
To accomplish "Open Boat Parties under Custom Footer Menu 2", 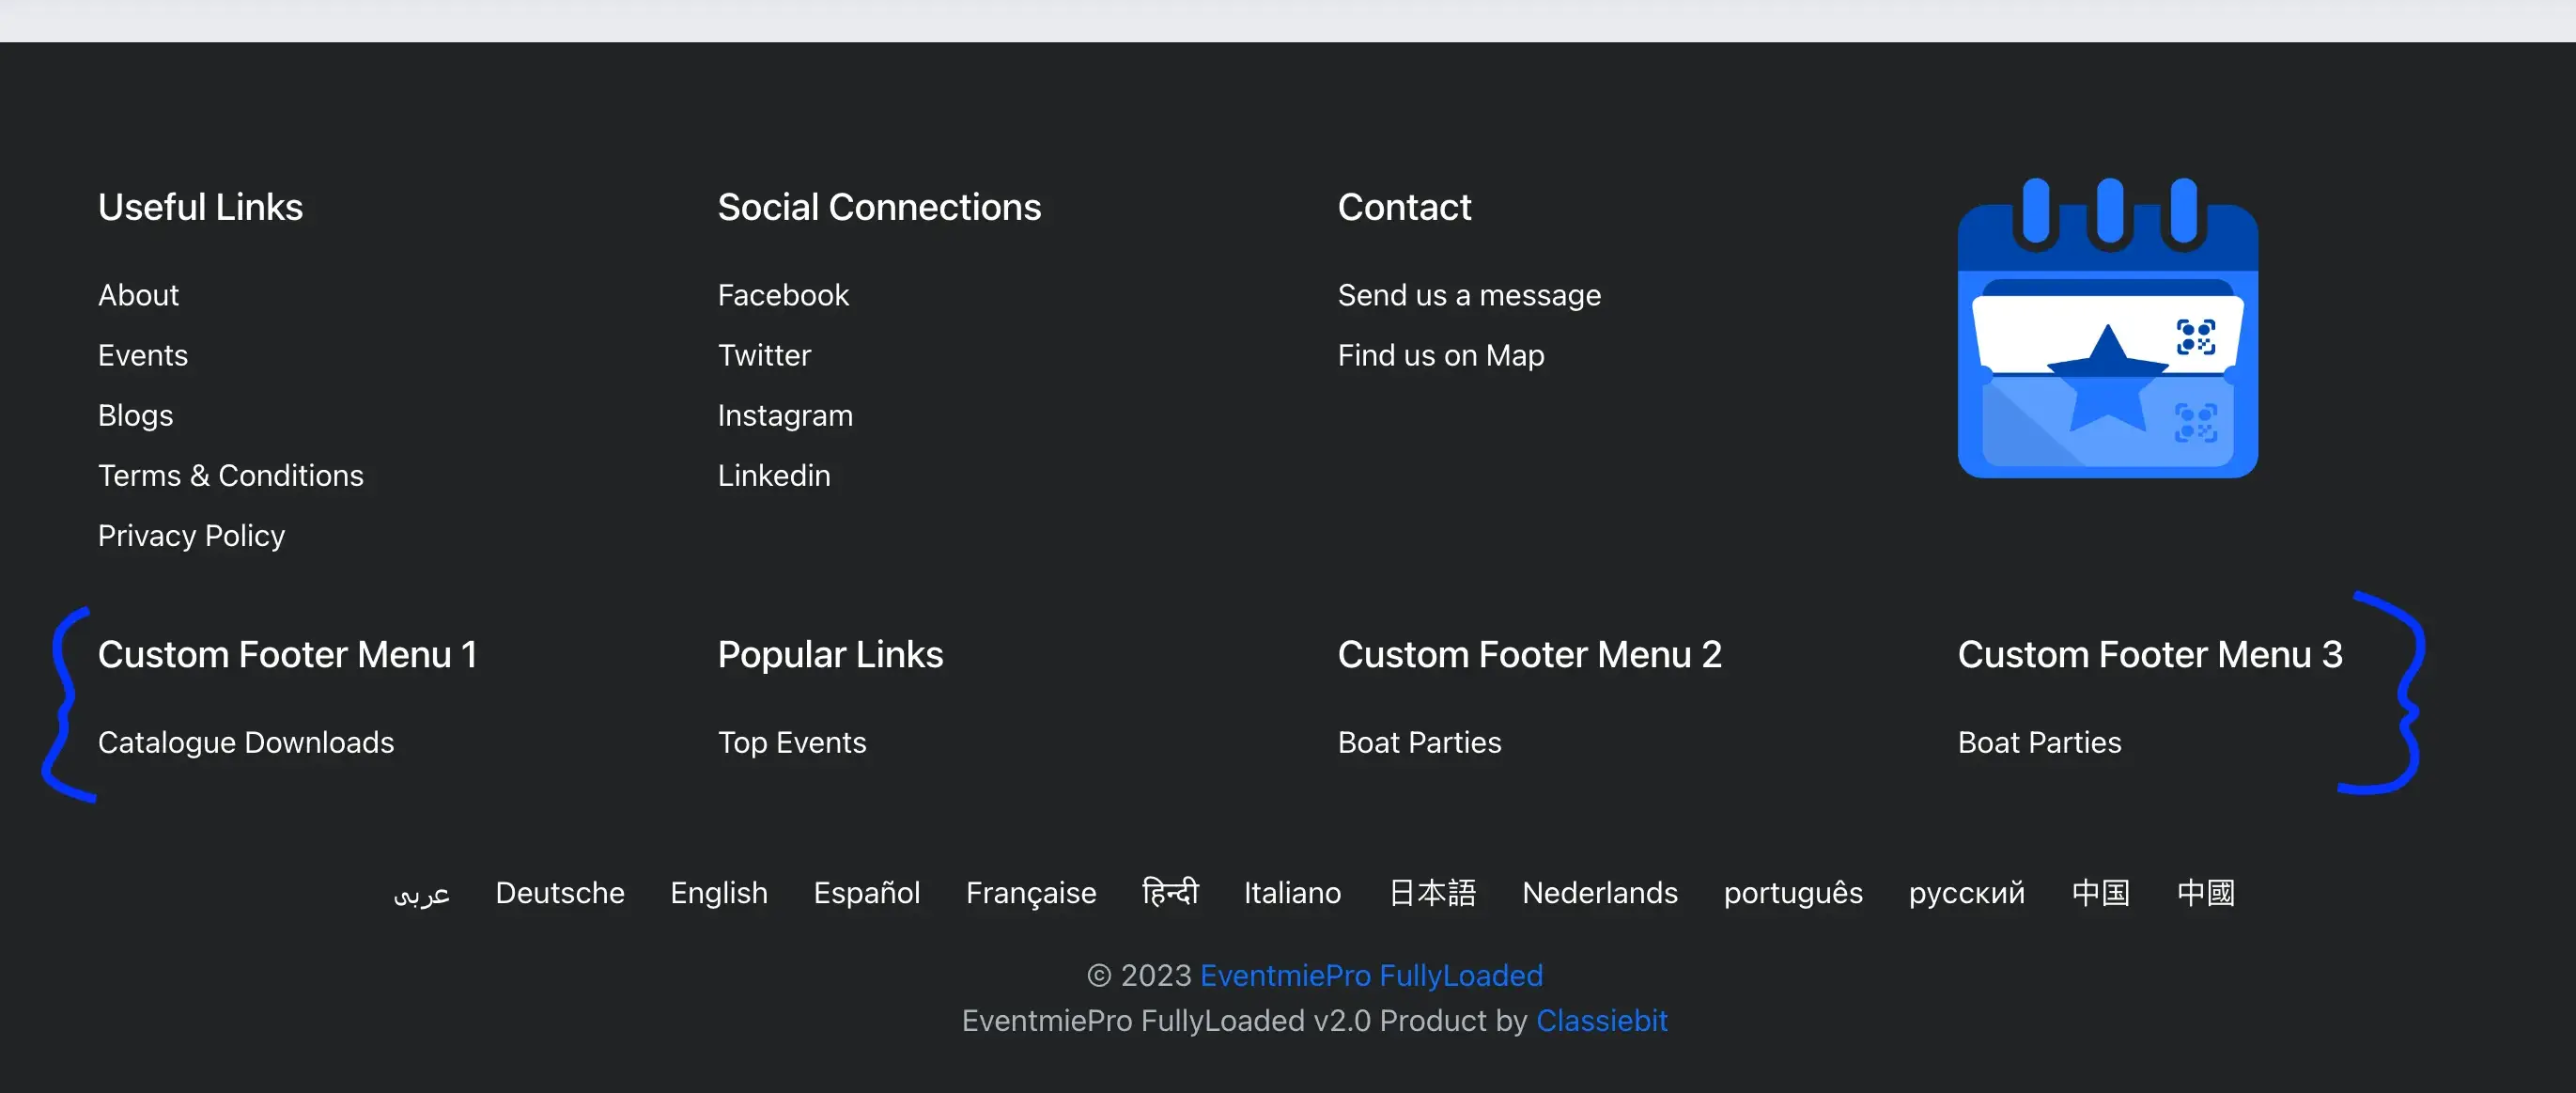I will (1419, 742).
